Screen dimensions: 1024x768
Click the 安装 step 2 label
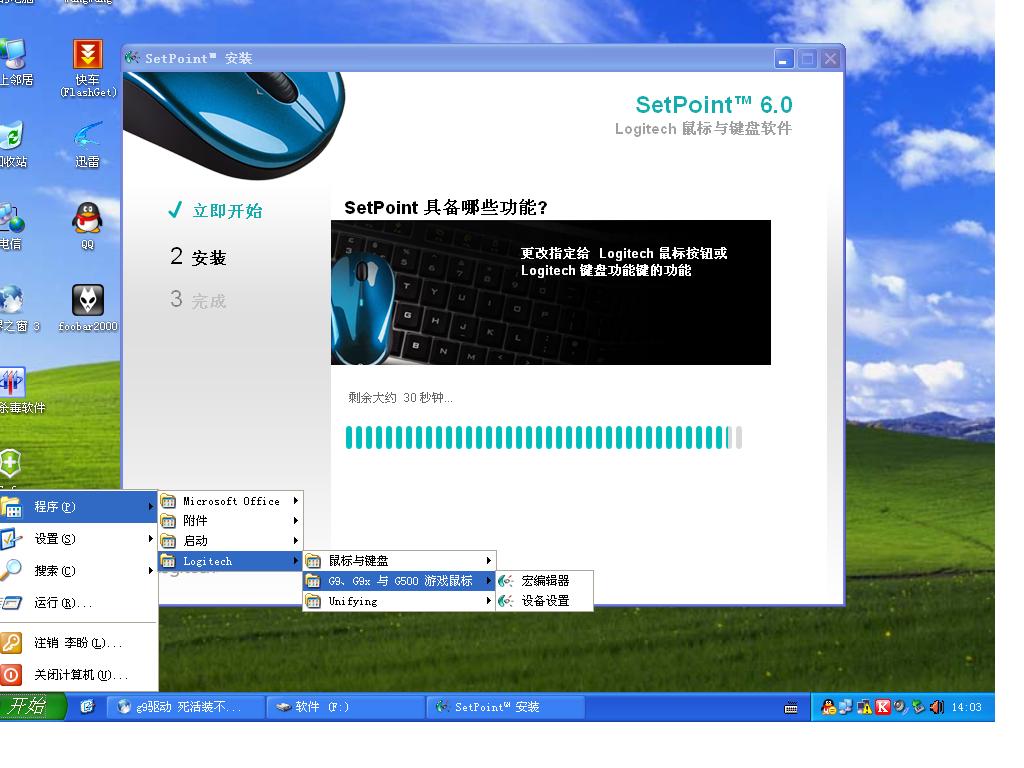coord(209,257)
